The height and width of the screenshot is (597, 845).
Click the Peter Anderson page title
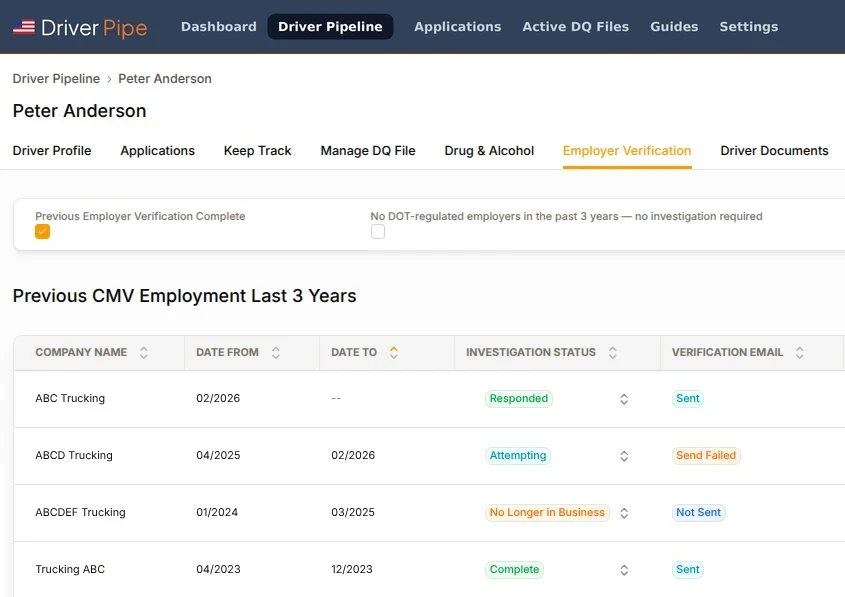point(79,111)
